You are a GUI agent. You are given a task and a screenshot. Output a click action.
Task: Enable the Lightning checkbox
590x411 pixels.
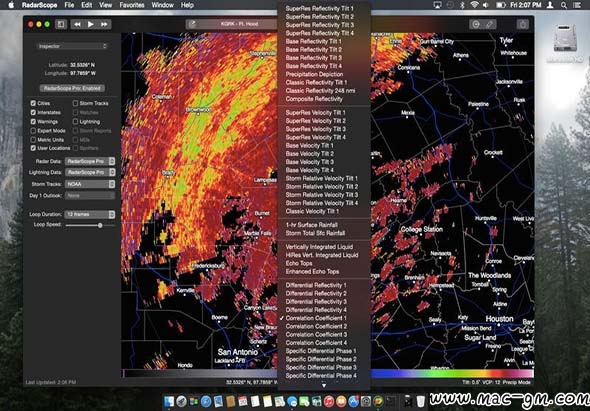[75, 122]
